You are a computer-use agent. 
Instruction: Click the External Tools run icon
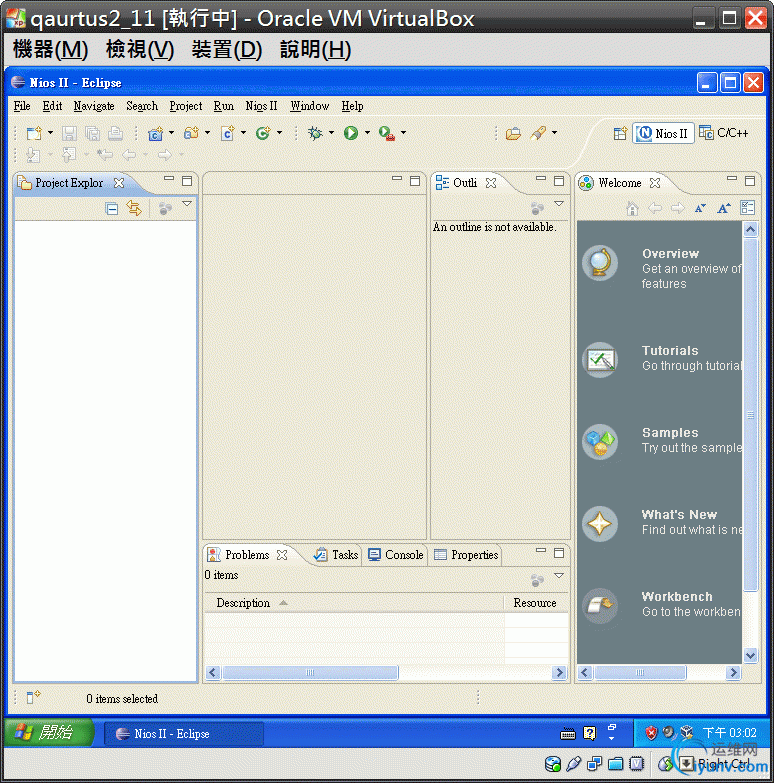(387, 133)
